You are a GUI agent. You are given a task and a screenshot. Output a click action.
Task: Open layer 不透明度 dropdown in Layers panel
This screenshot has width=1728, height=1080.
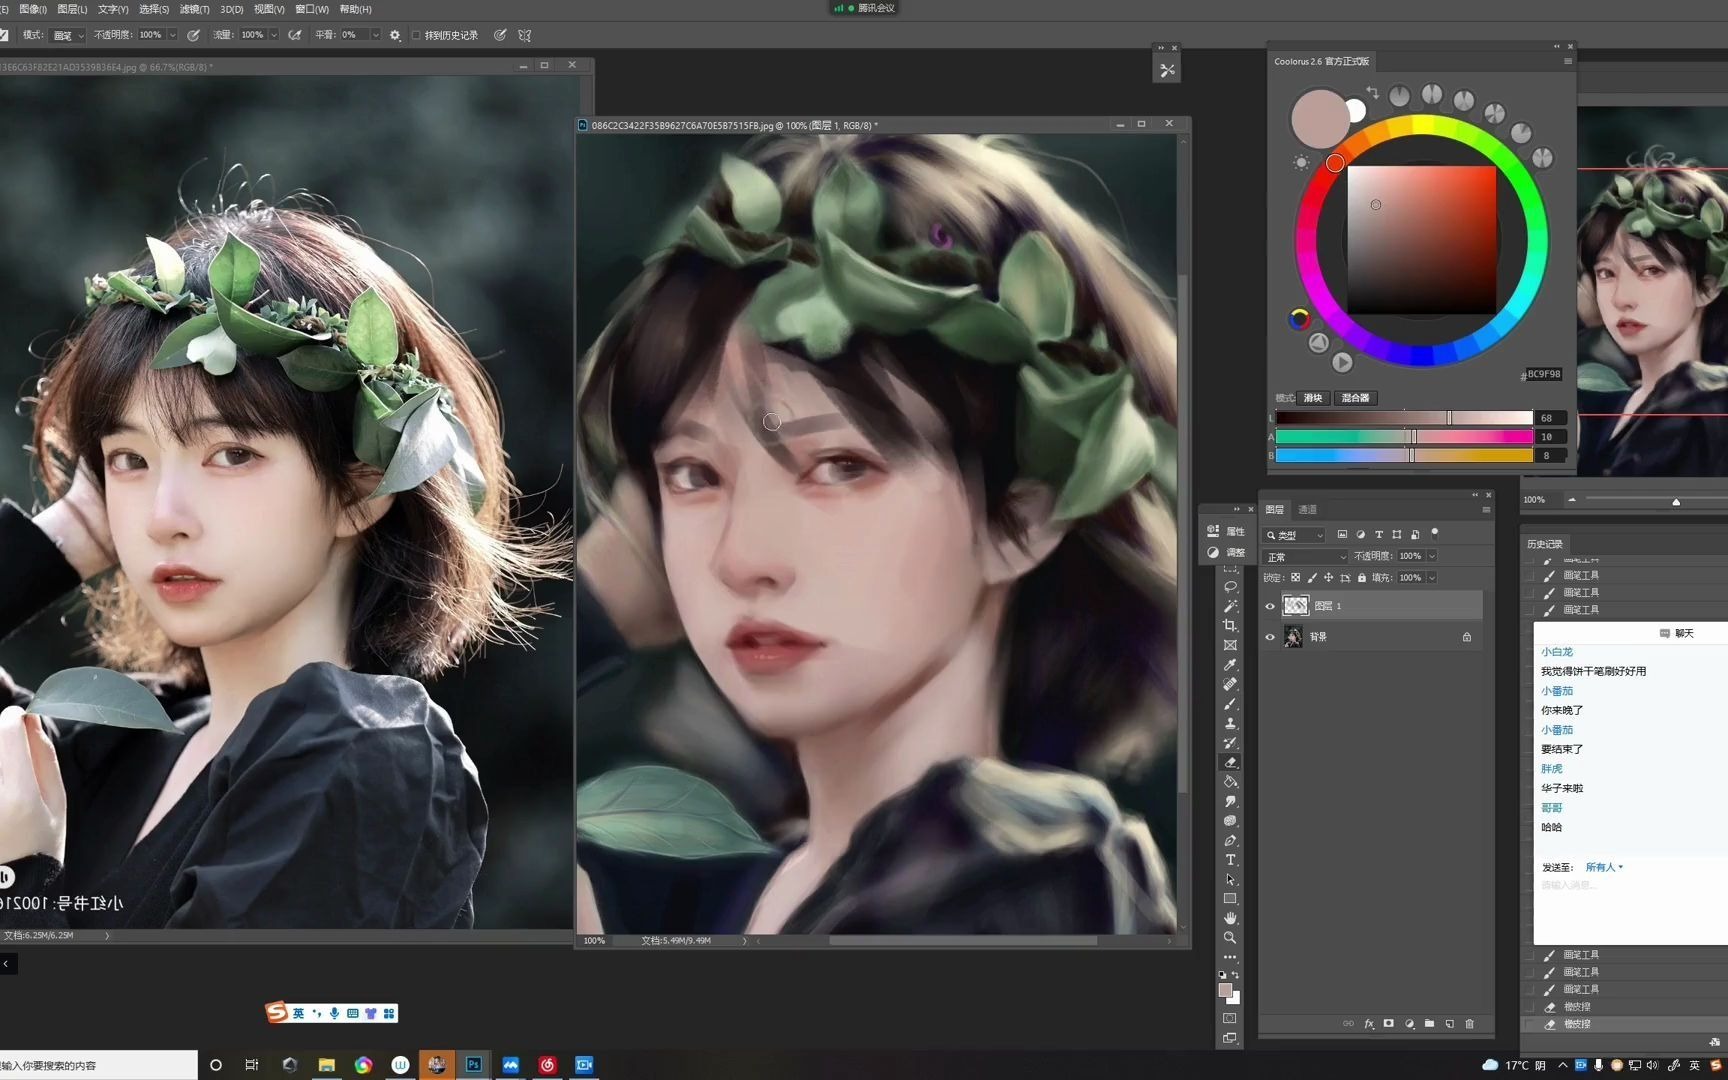[x=1432, y=556]
